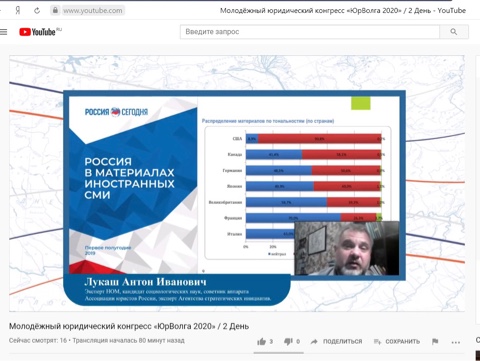Report the video with flag icon
The width and height of the screenshot is (480, 361).
tap(435, 342)
